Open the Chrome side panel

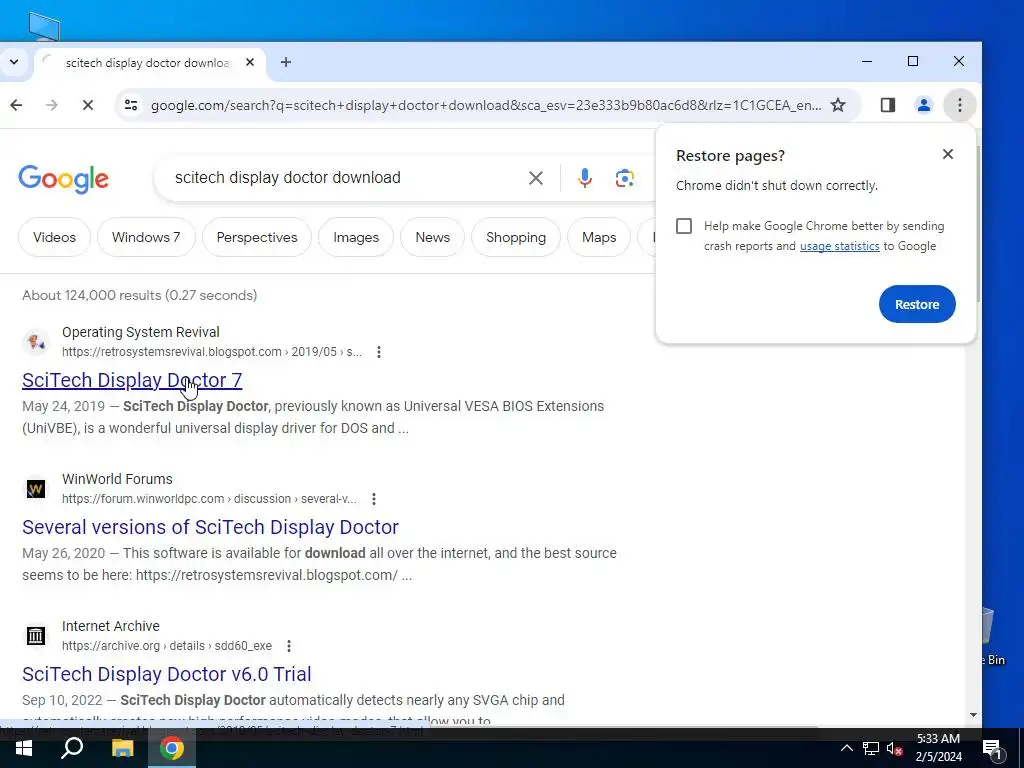point(888,105)
